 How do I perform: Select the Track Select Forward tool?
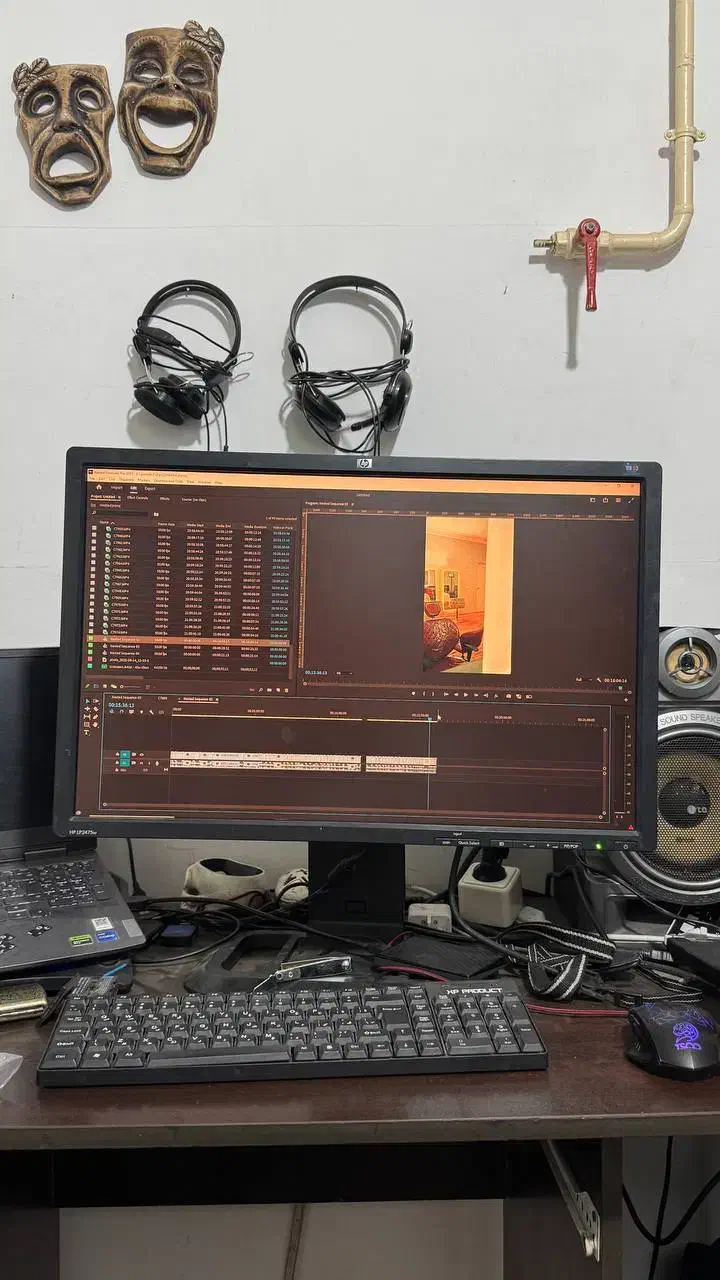(96, 701)
